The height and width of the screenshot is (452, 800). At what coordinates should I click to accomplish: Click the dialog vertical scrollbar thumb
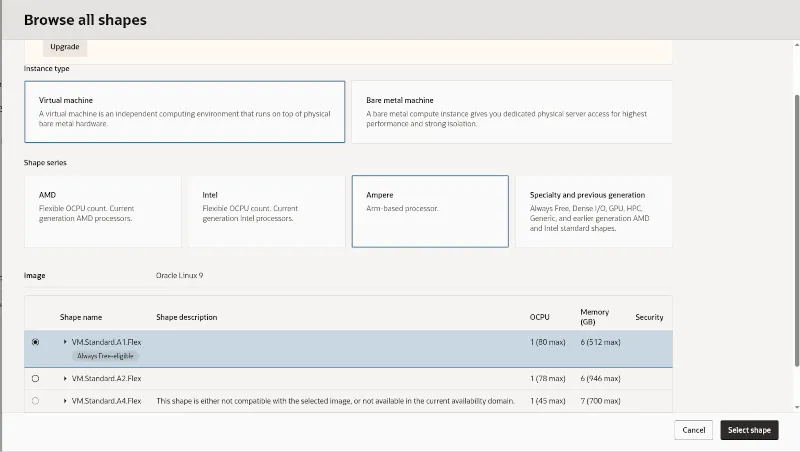click(x=796, y=230)
